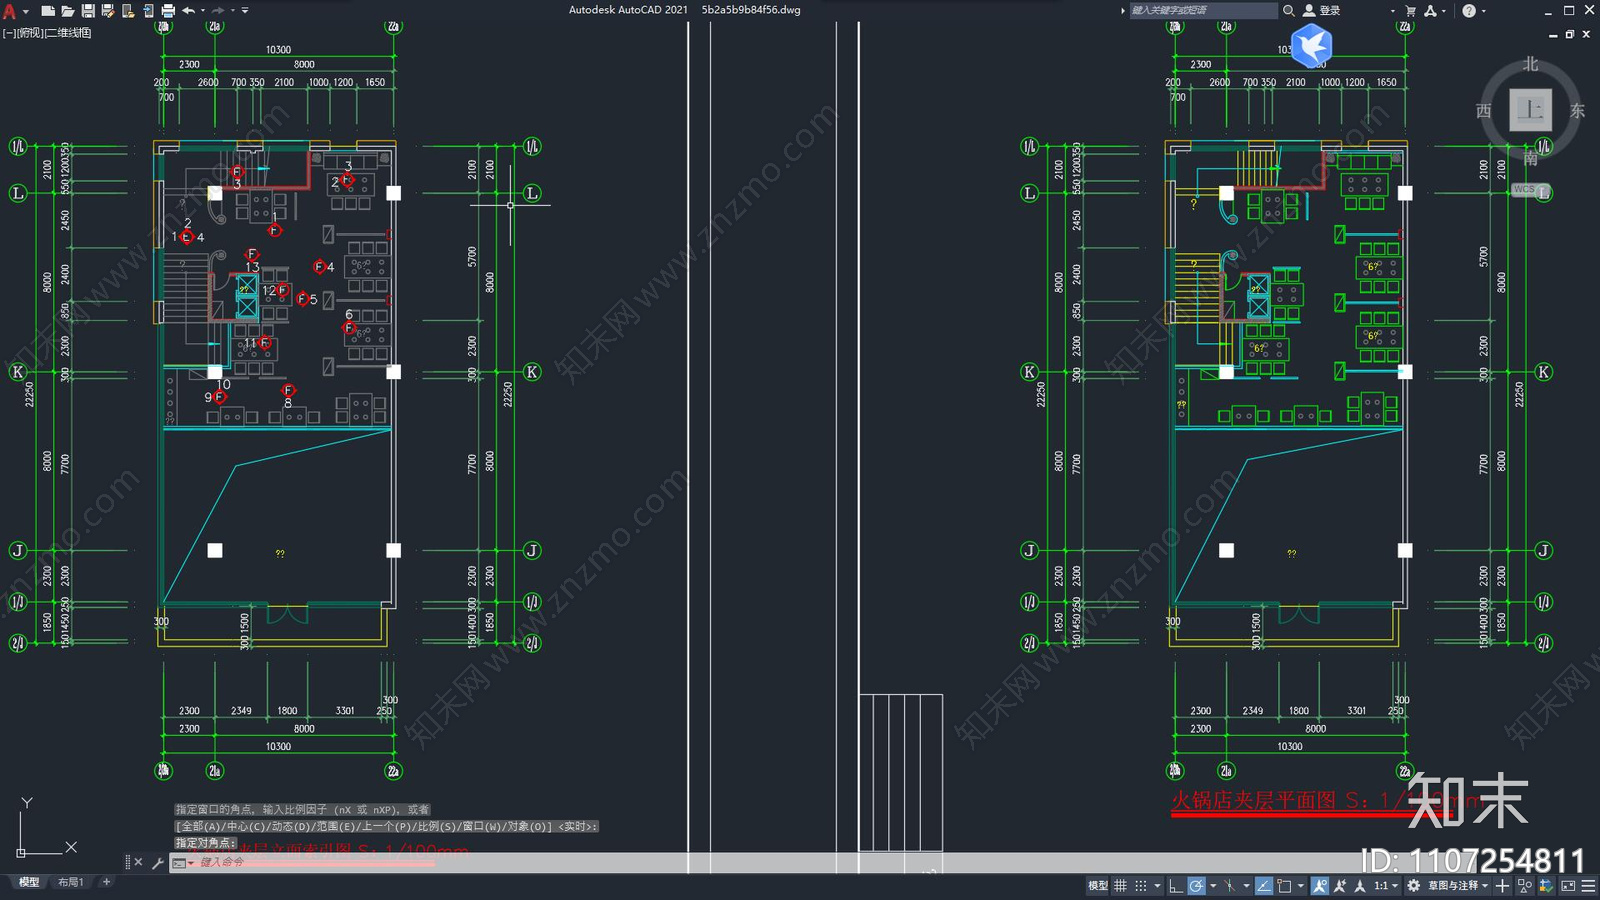
Task: Click the Open file folder icon
Action: [x=67, y=11]
